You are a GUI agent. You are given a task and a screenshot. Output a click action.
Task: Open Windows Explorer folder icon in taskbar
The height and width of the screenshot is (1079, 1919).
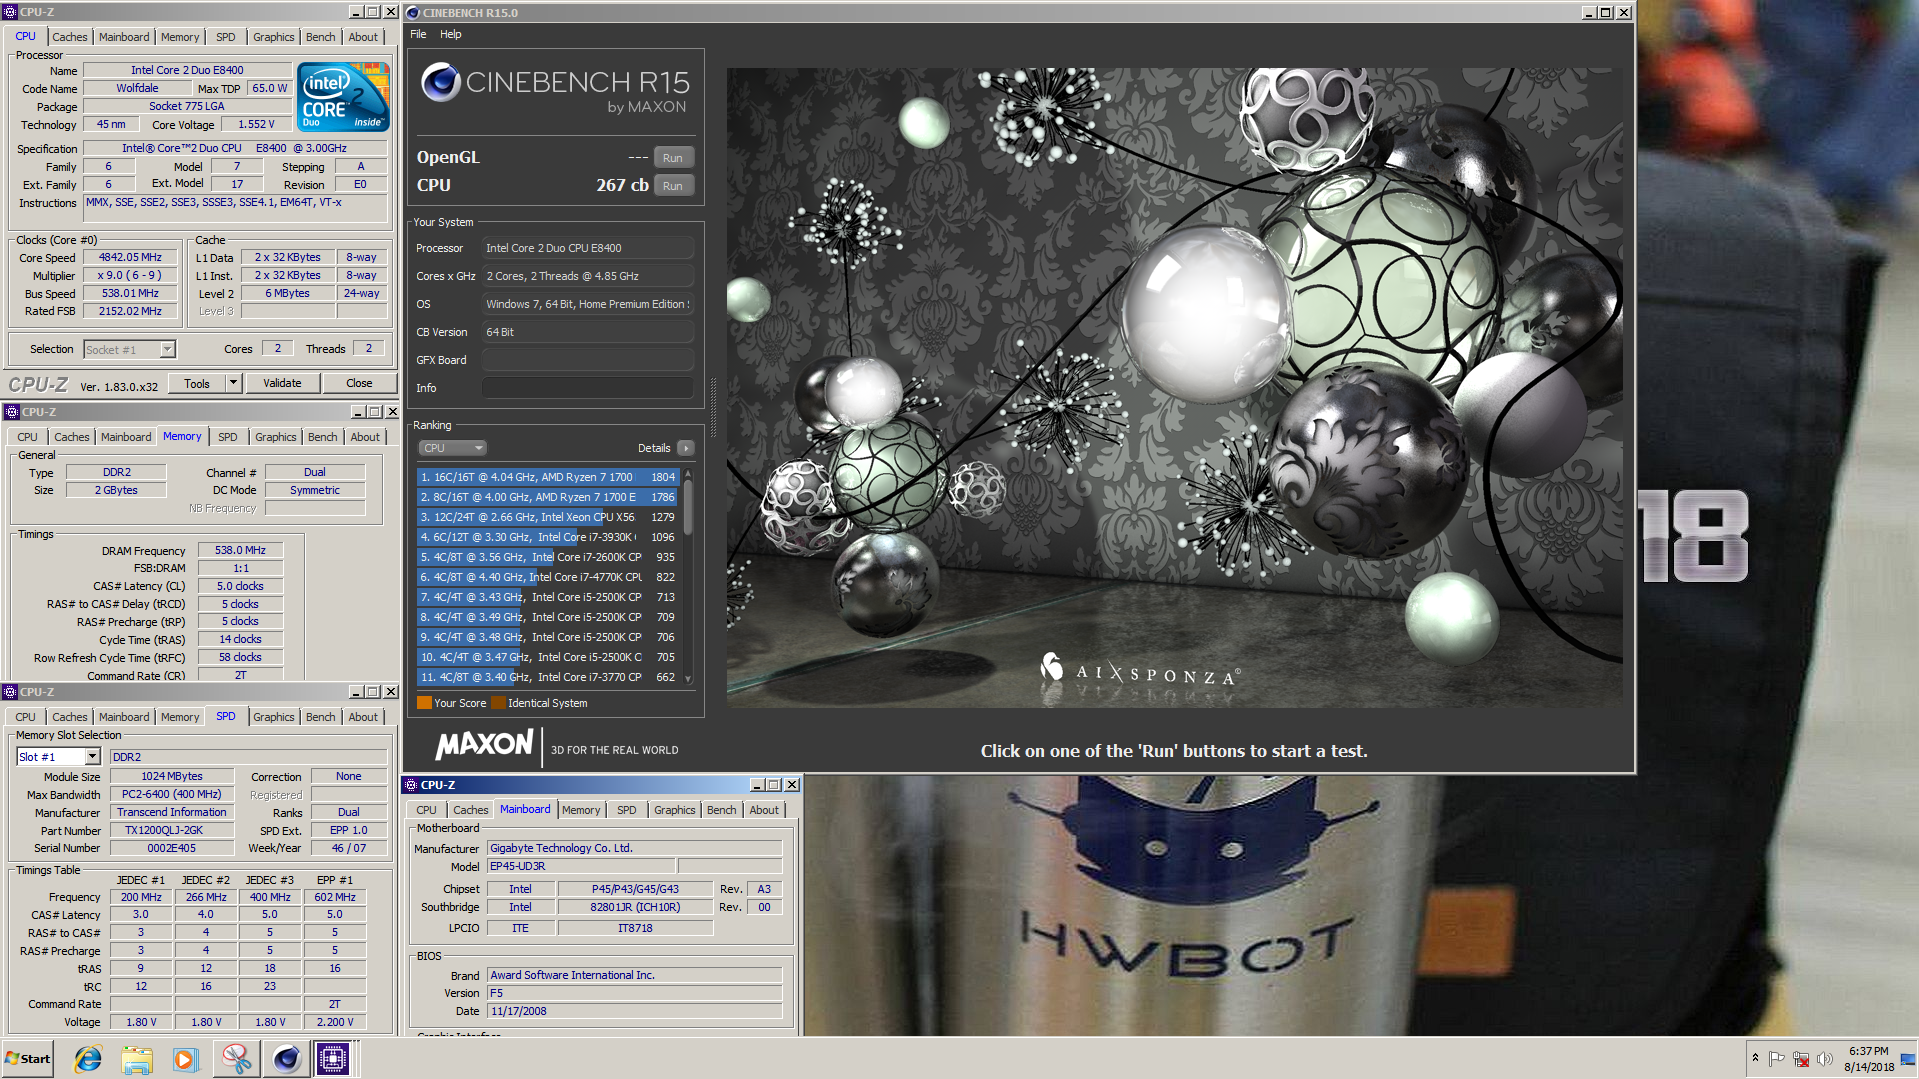[137, 1059]
